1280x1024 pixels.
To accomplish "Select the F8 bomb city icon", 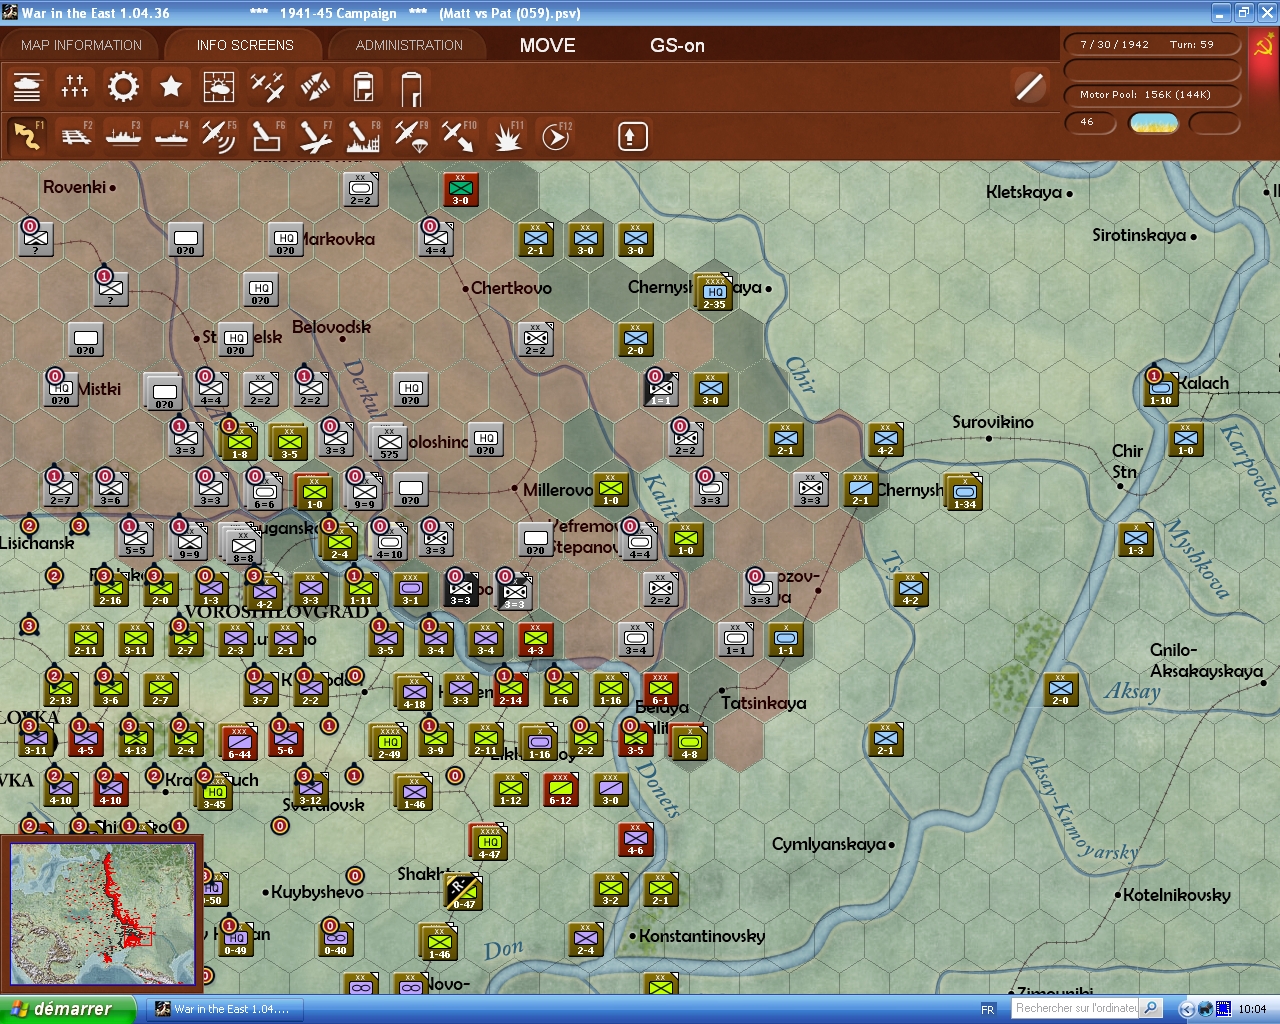I will click(363, 136).
